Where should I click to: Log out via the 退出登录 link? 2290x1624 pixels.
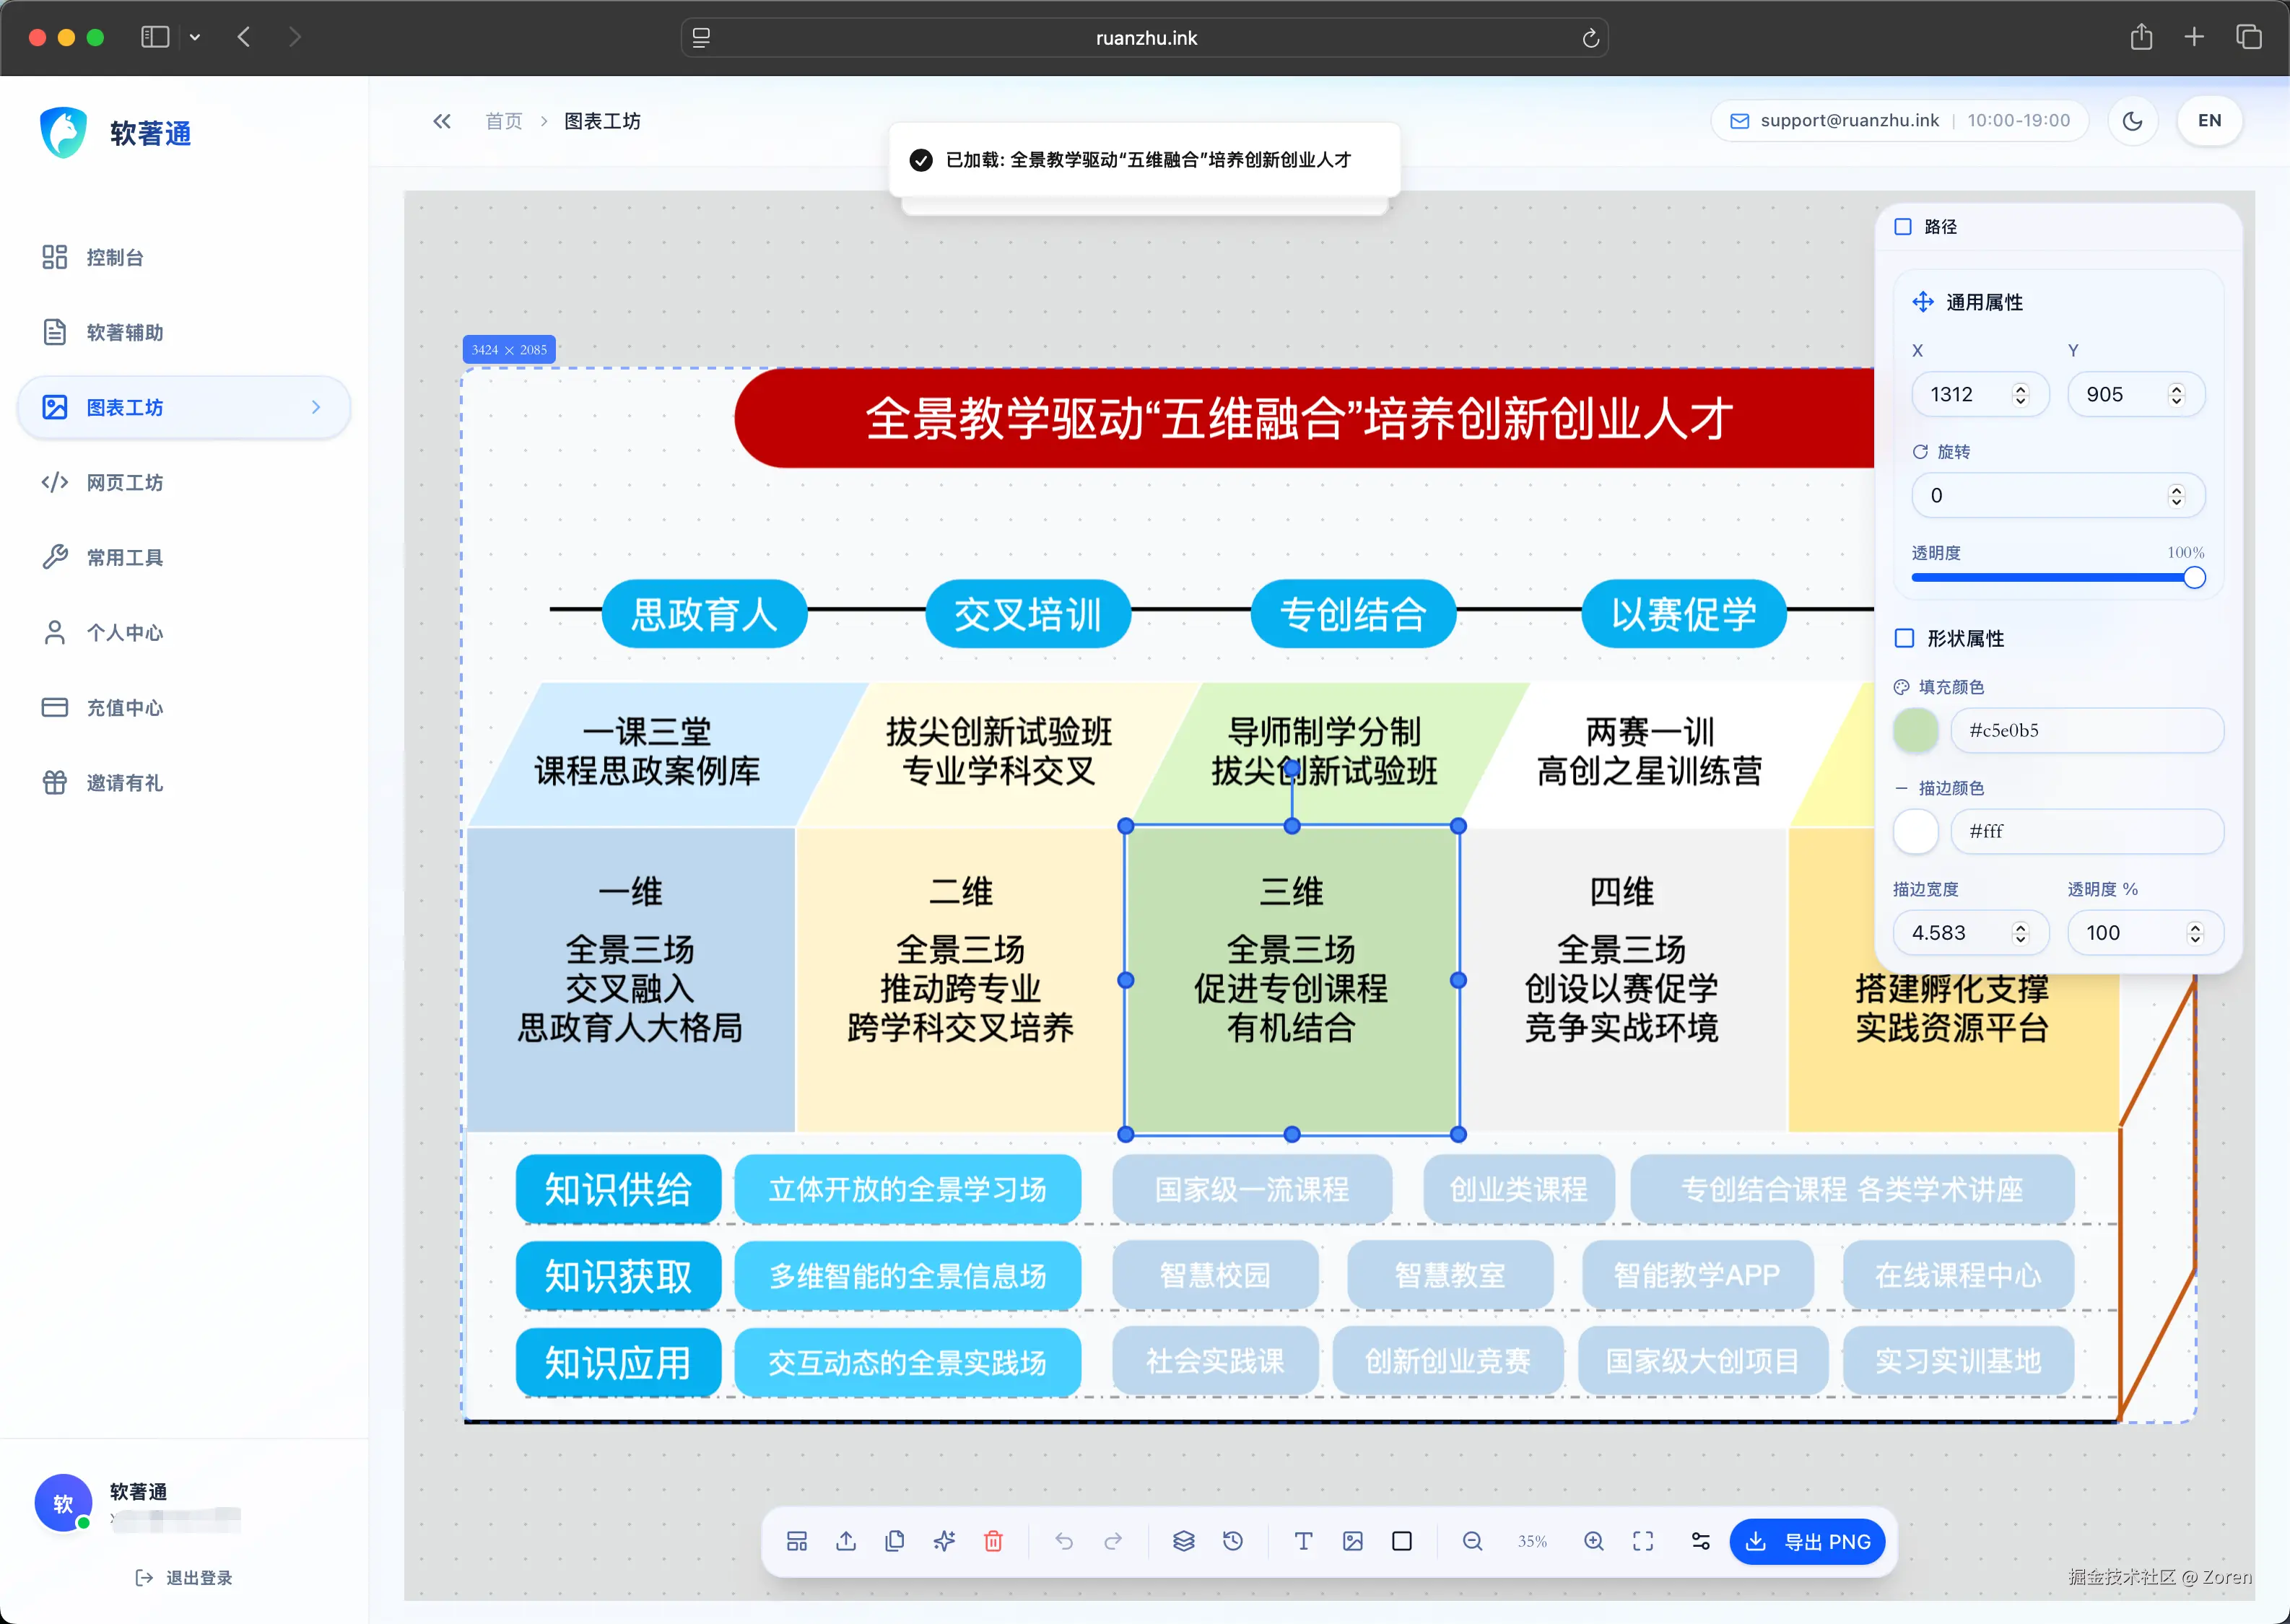point(185,1577)
